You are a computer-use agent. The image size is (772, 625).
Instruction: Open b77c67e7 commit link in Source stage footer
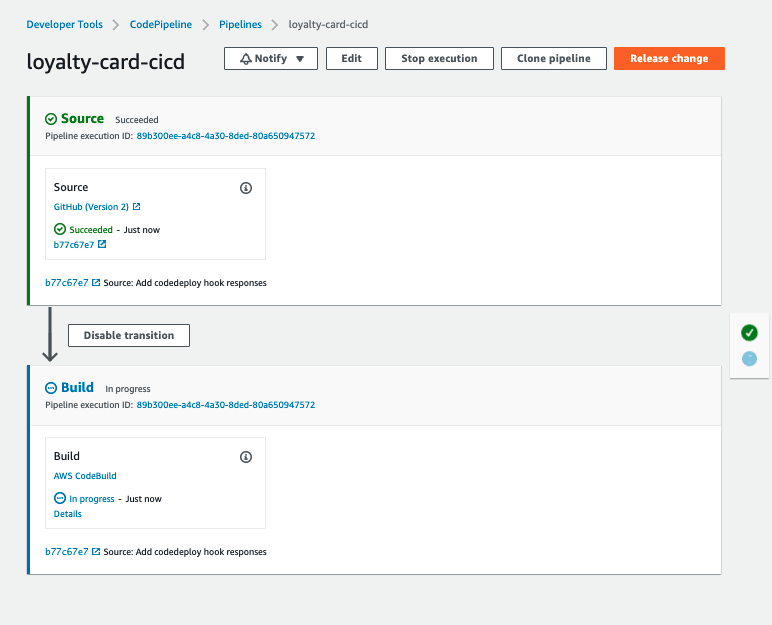click(x=66, y=283)
